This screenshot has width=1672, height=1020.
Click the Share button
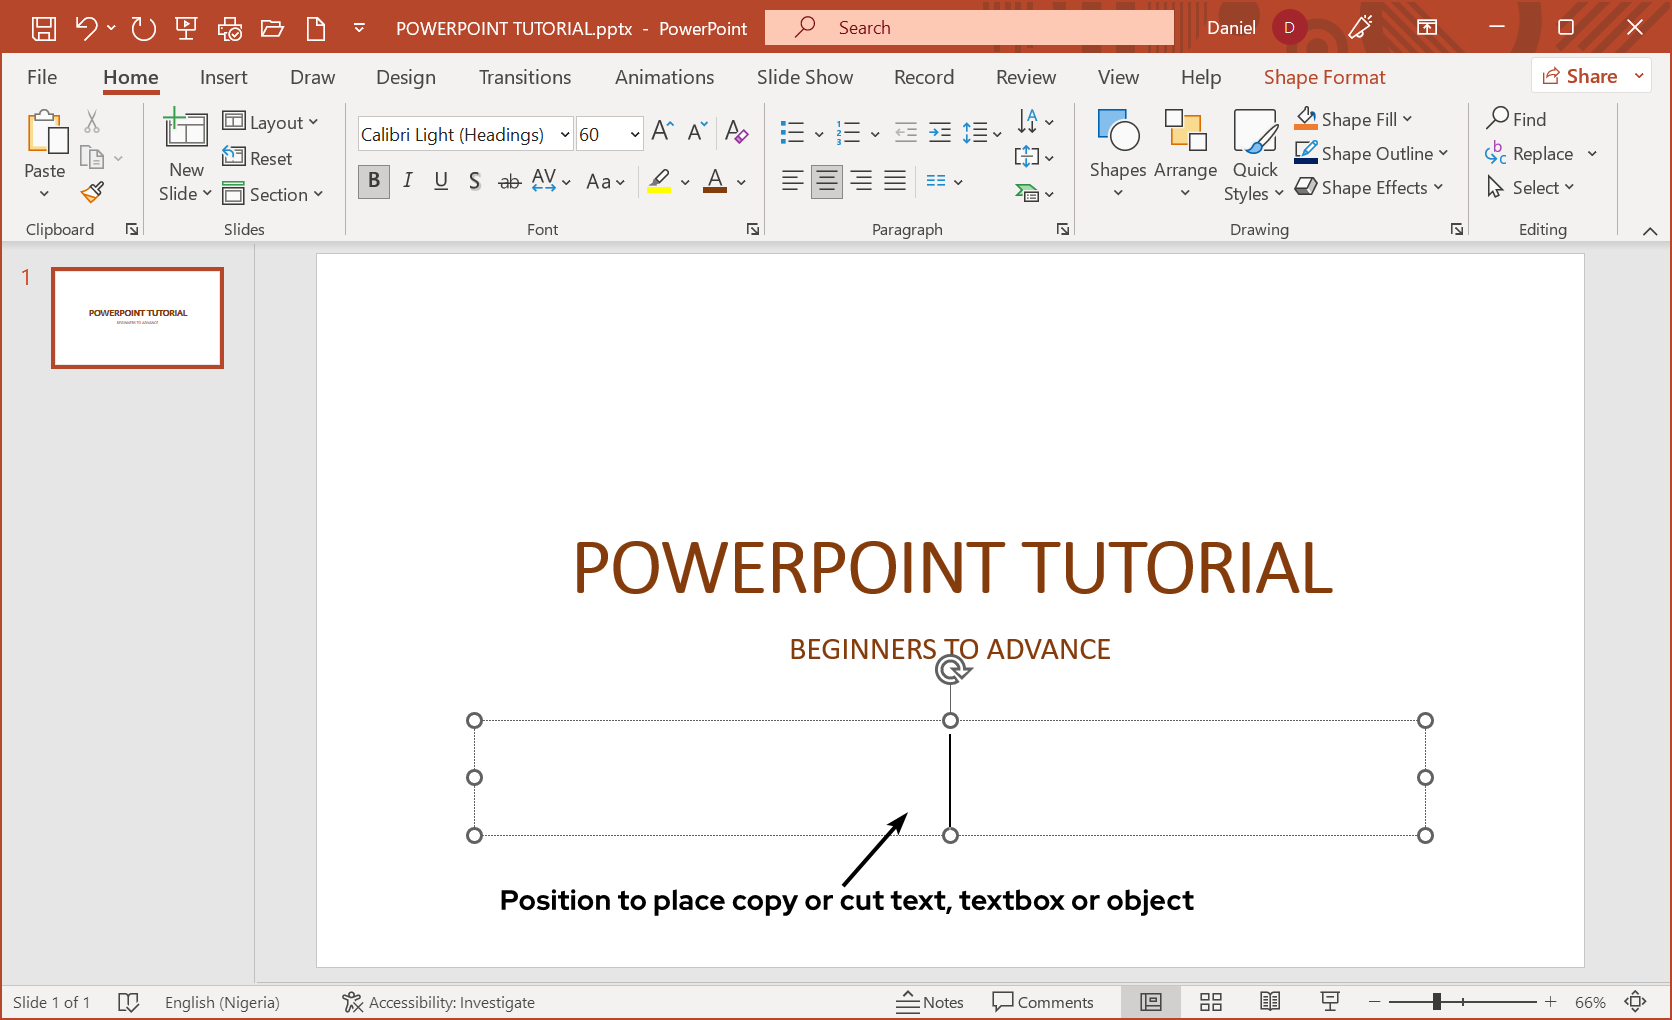(1580, 76)
